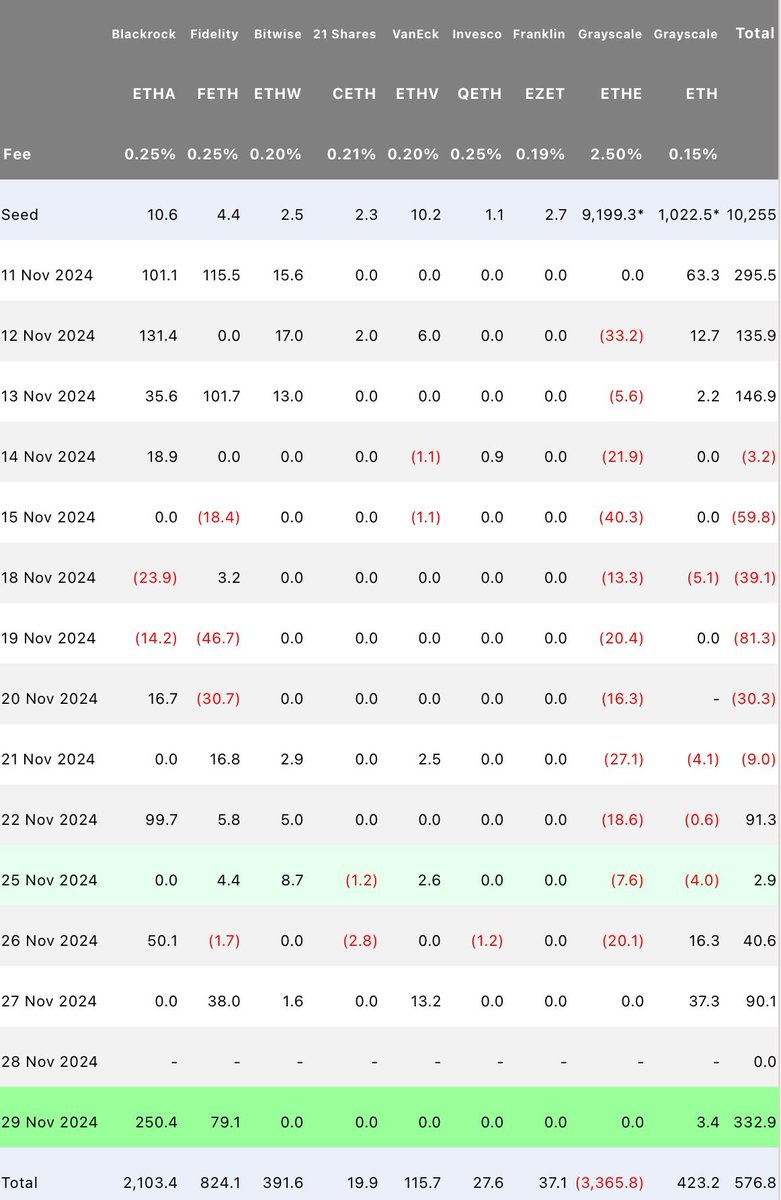This screenshot has width=781, height=1200.
Task: Click the 0.19% fee value
Action: click(540, 154)
